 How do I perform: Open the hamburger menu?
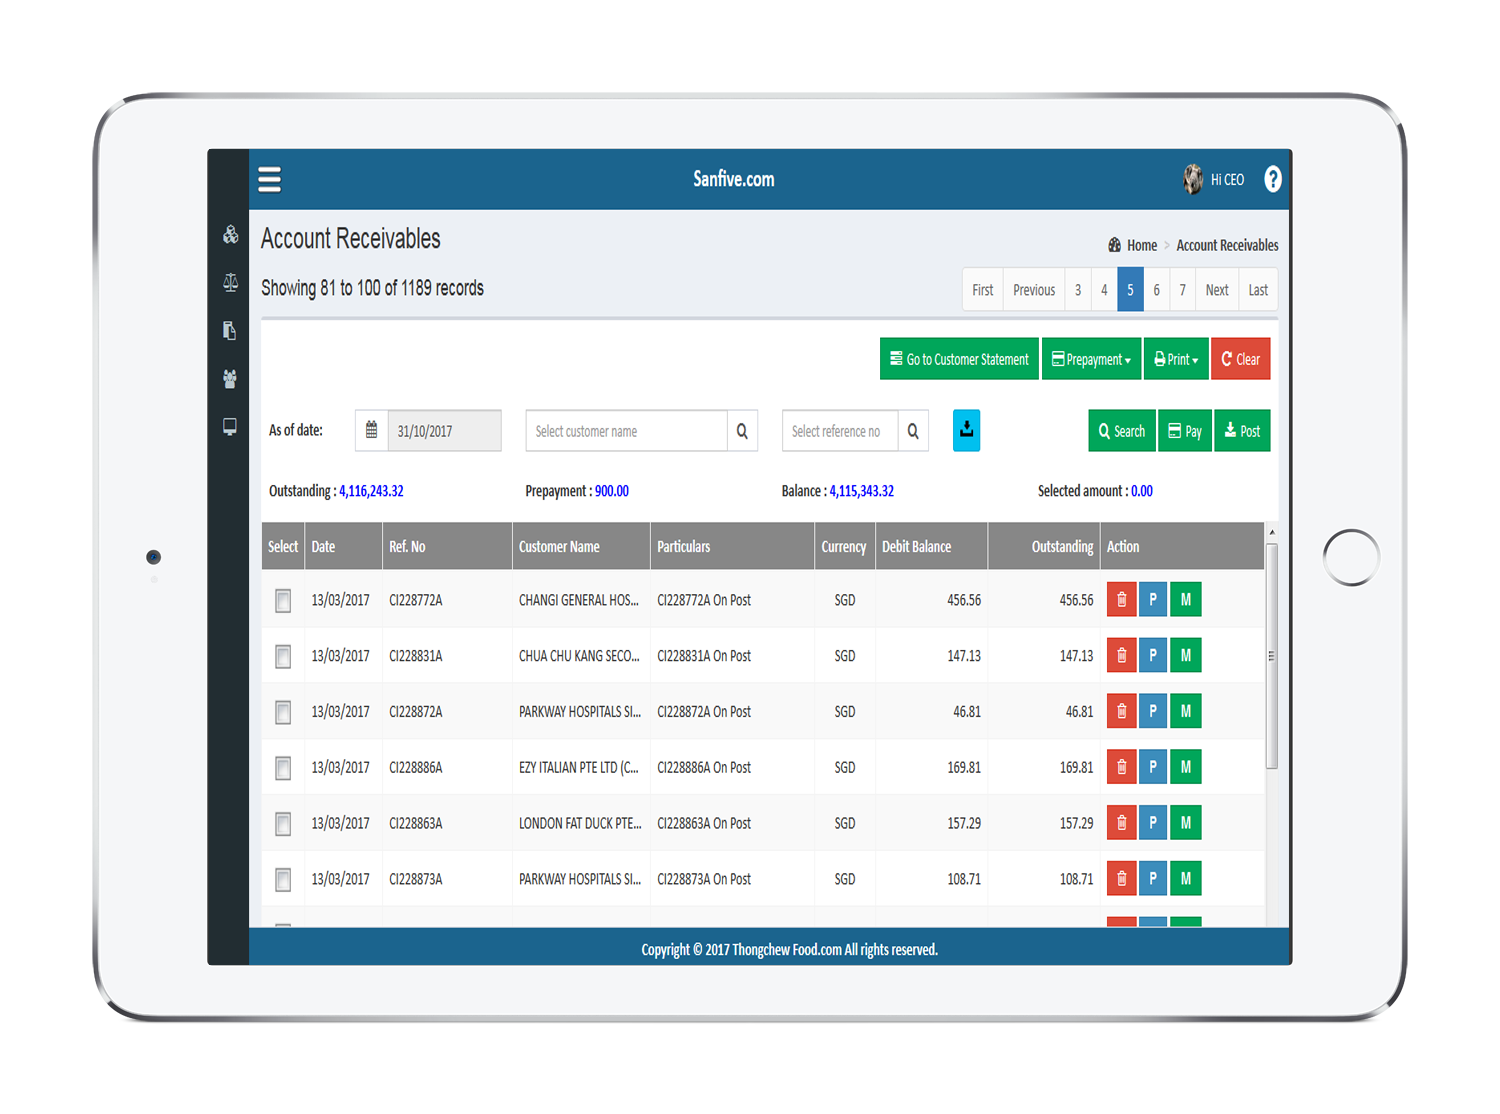pyautogui.click(x=269, y=179)
